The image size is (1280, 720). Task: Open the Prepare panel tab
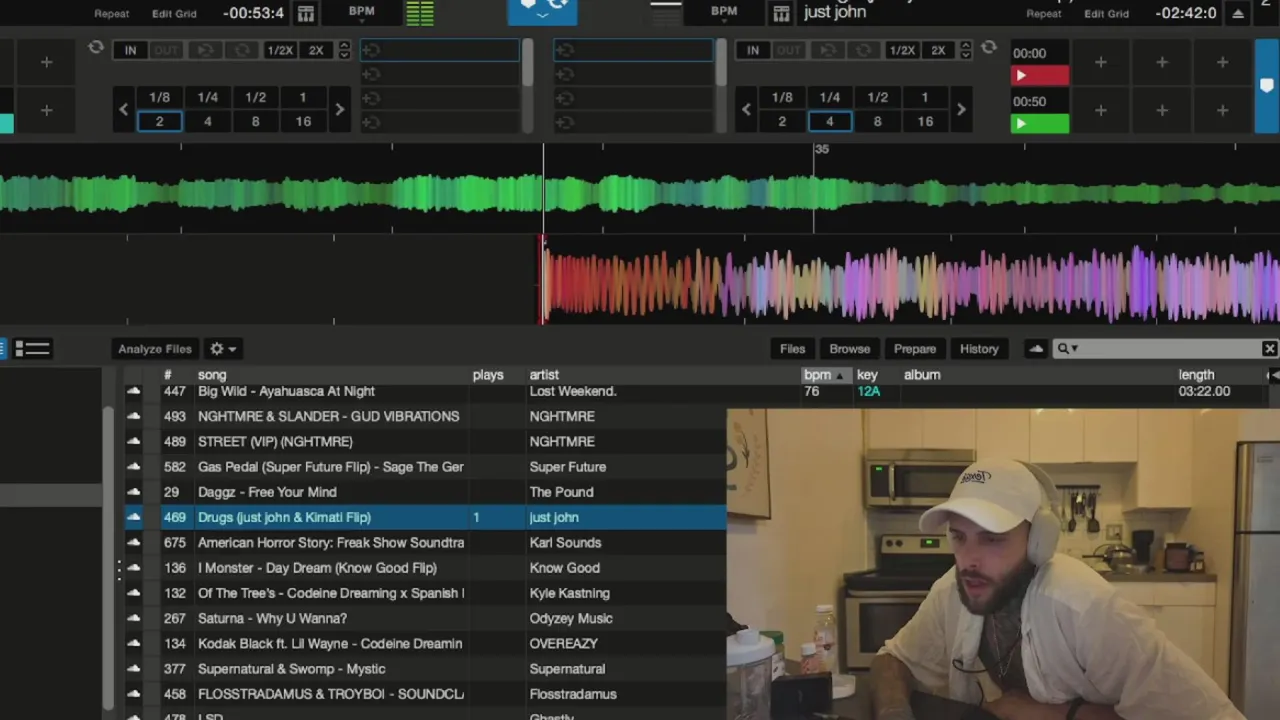[x=915, y=349]
